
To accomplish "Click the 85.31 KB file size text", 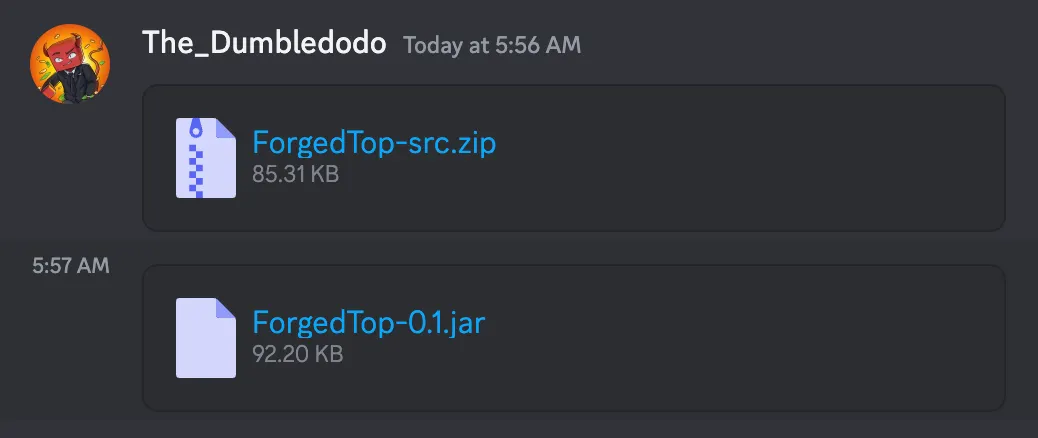I will [296, 174].
